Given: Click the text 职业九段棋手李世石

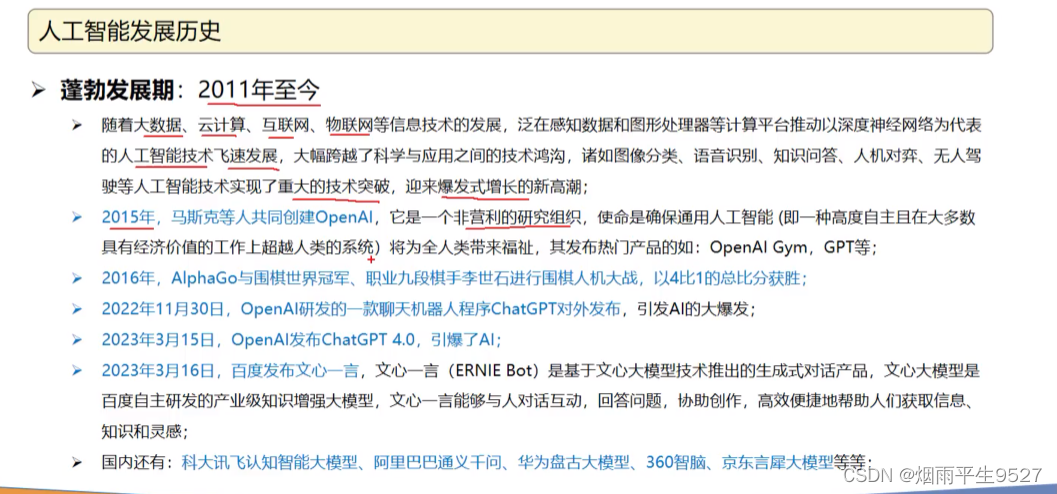Looking at the screenshot, I should (x=435, y=278).
